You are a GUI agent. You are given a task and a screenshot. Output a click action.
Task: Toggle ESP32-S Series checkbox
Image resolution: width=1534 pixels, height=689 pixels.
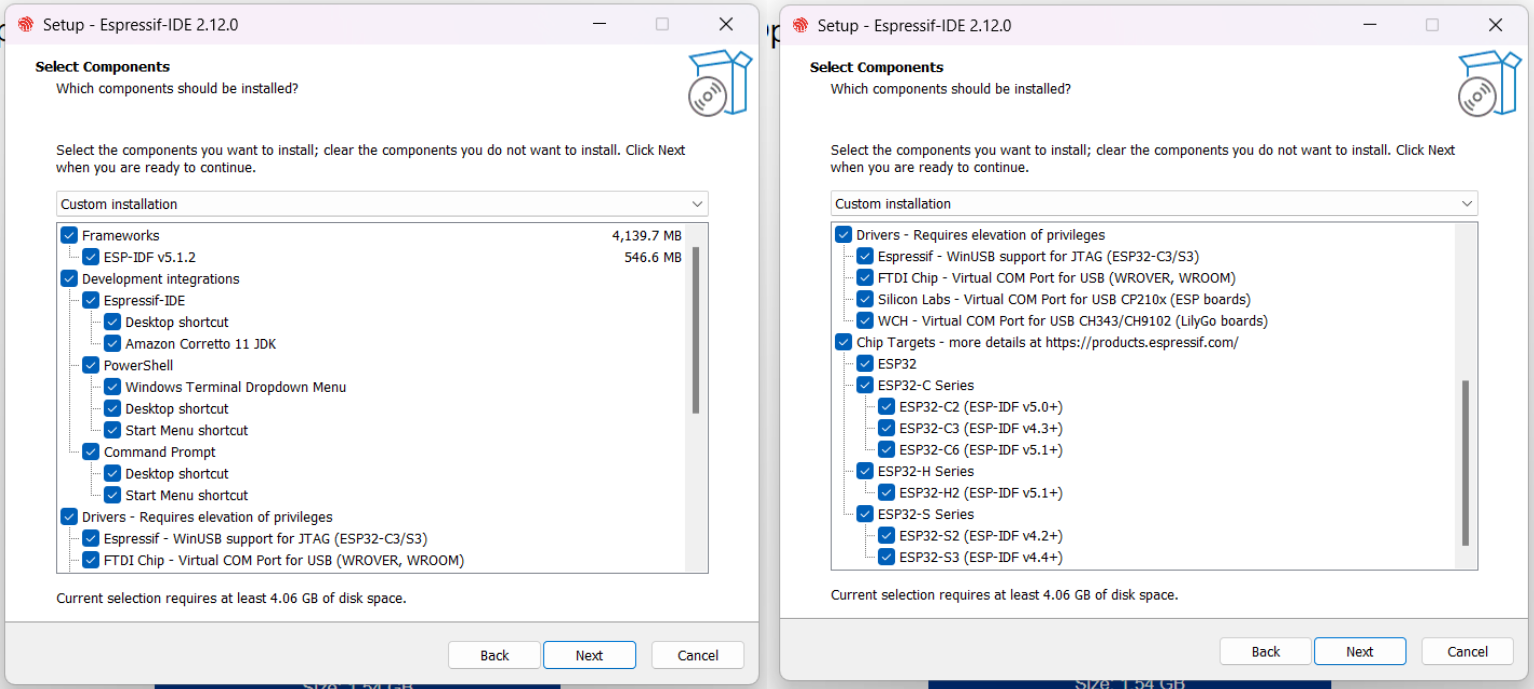(865, 514)
